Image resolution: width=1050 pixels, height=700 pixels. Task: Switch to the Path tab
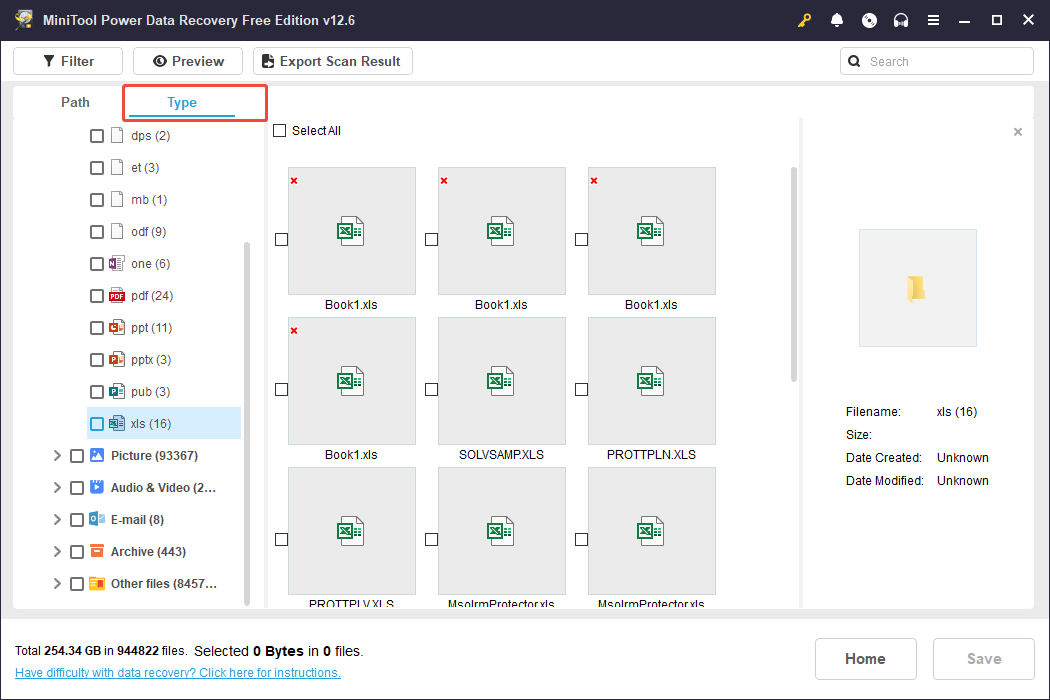tap(75, 102)
